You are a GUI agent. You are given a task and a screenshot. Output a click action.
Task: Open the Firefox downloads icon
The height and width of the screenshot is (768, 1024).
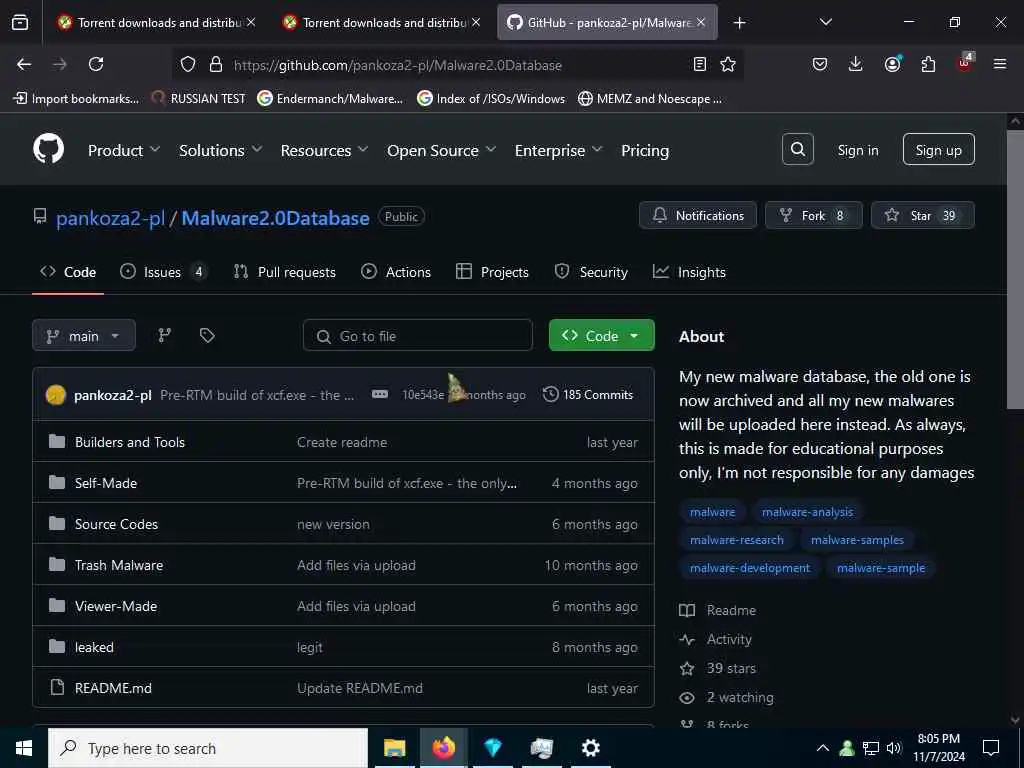(856, 64)
